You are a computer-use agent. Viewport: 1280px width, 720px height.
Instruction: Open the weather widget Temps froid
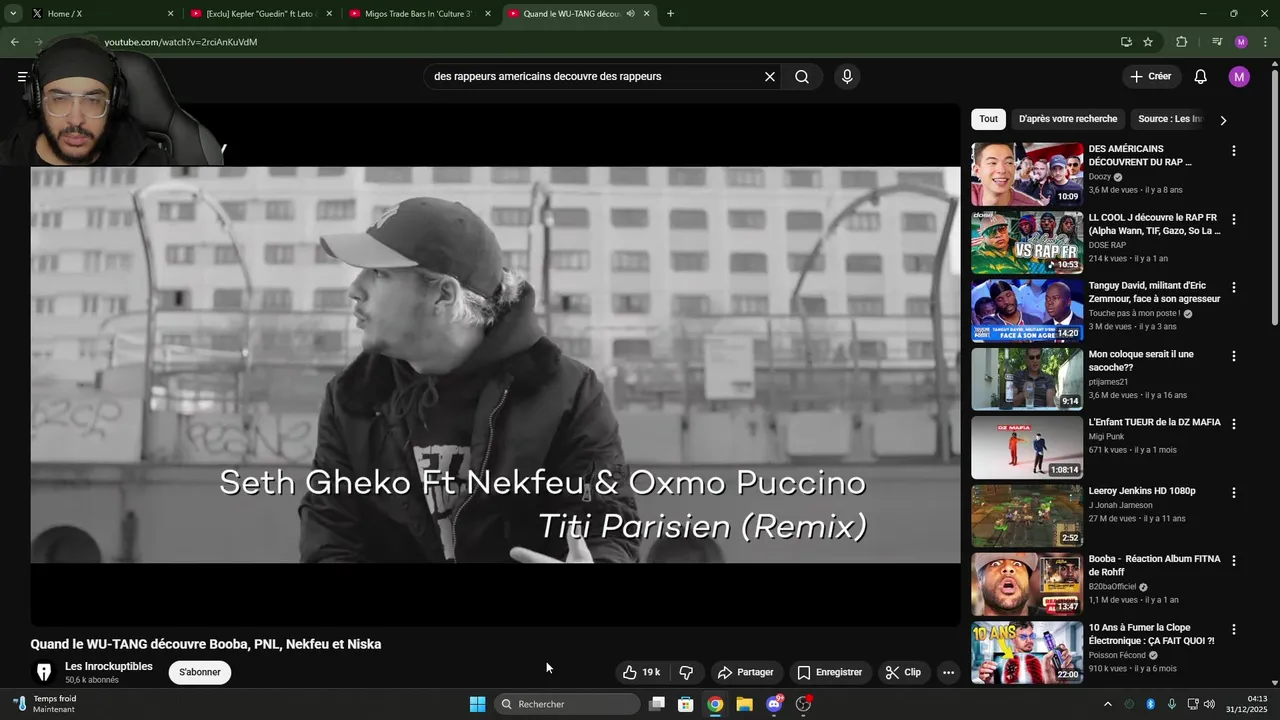(45, 704)
